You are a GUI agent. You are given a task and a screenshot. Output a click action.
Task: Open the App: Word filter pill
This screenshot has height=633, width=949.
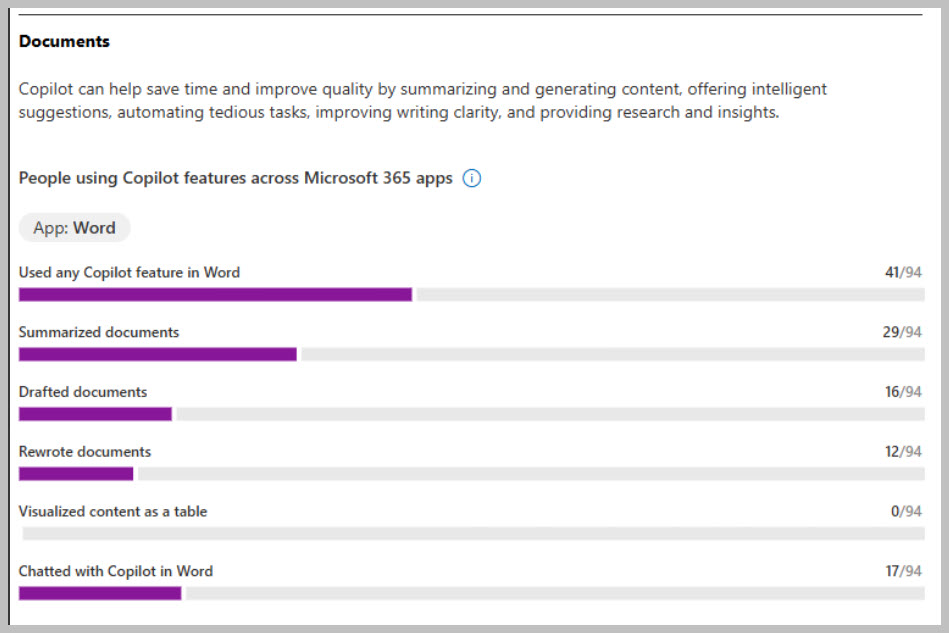(x=75, y=228)
